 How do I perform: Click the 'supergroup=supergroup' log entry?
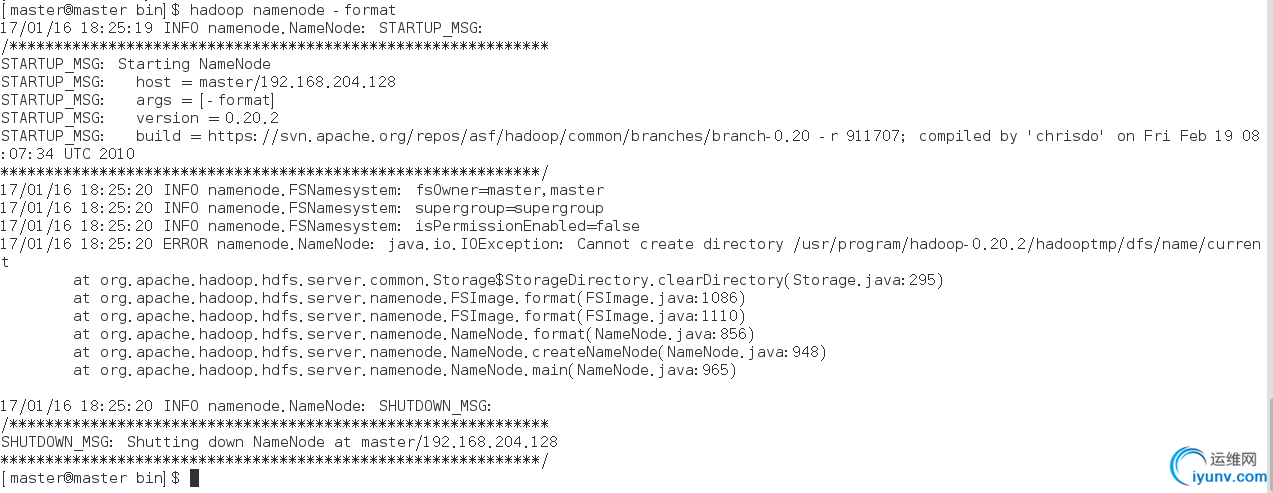click(510, 208)
